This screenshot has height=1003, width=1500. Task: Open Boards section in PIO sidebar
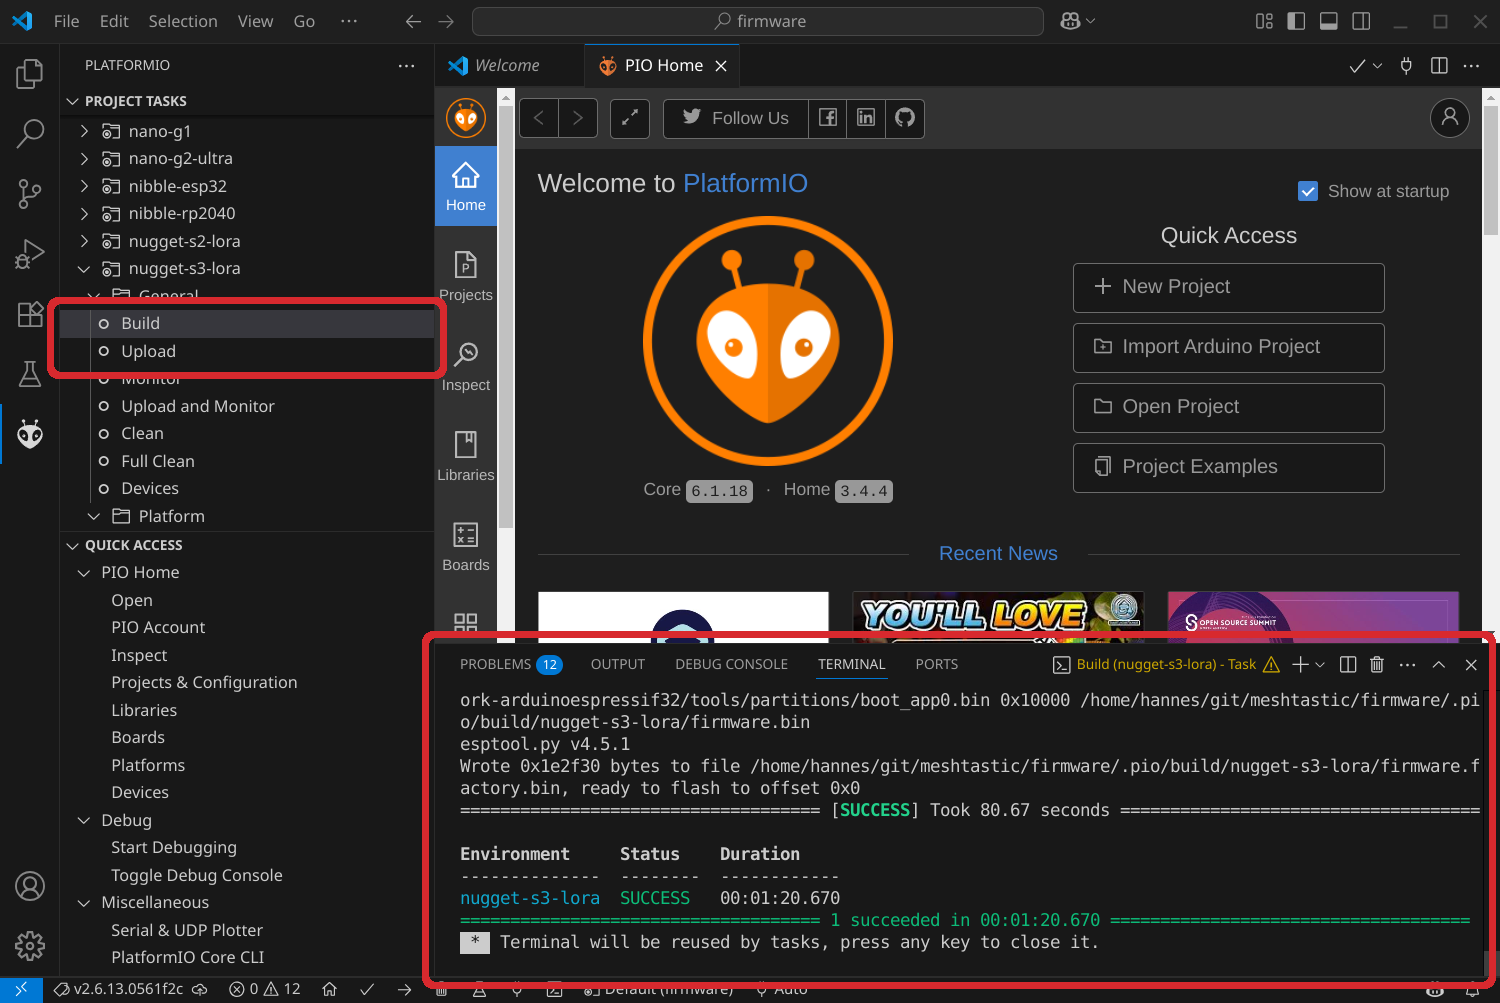[465, 546]
